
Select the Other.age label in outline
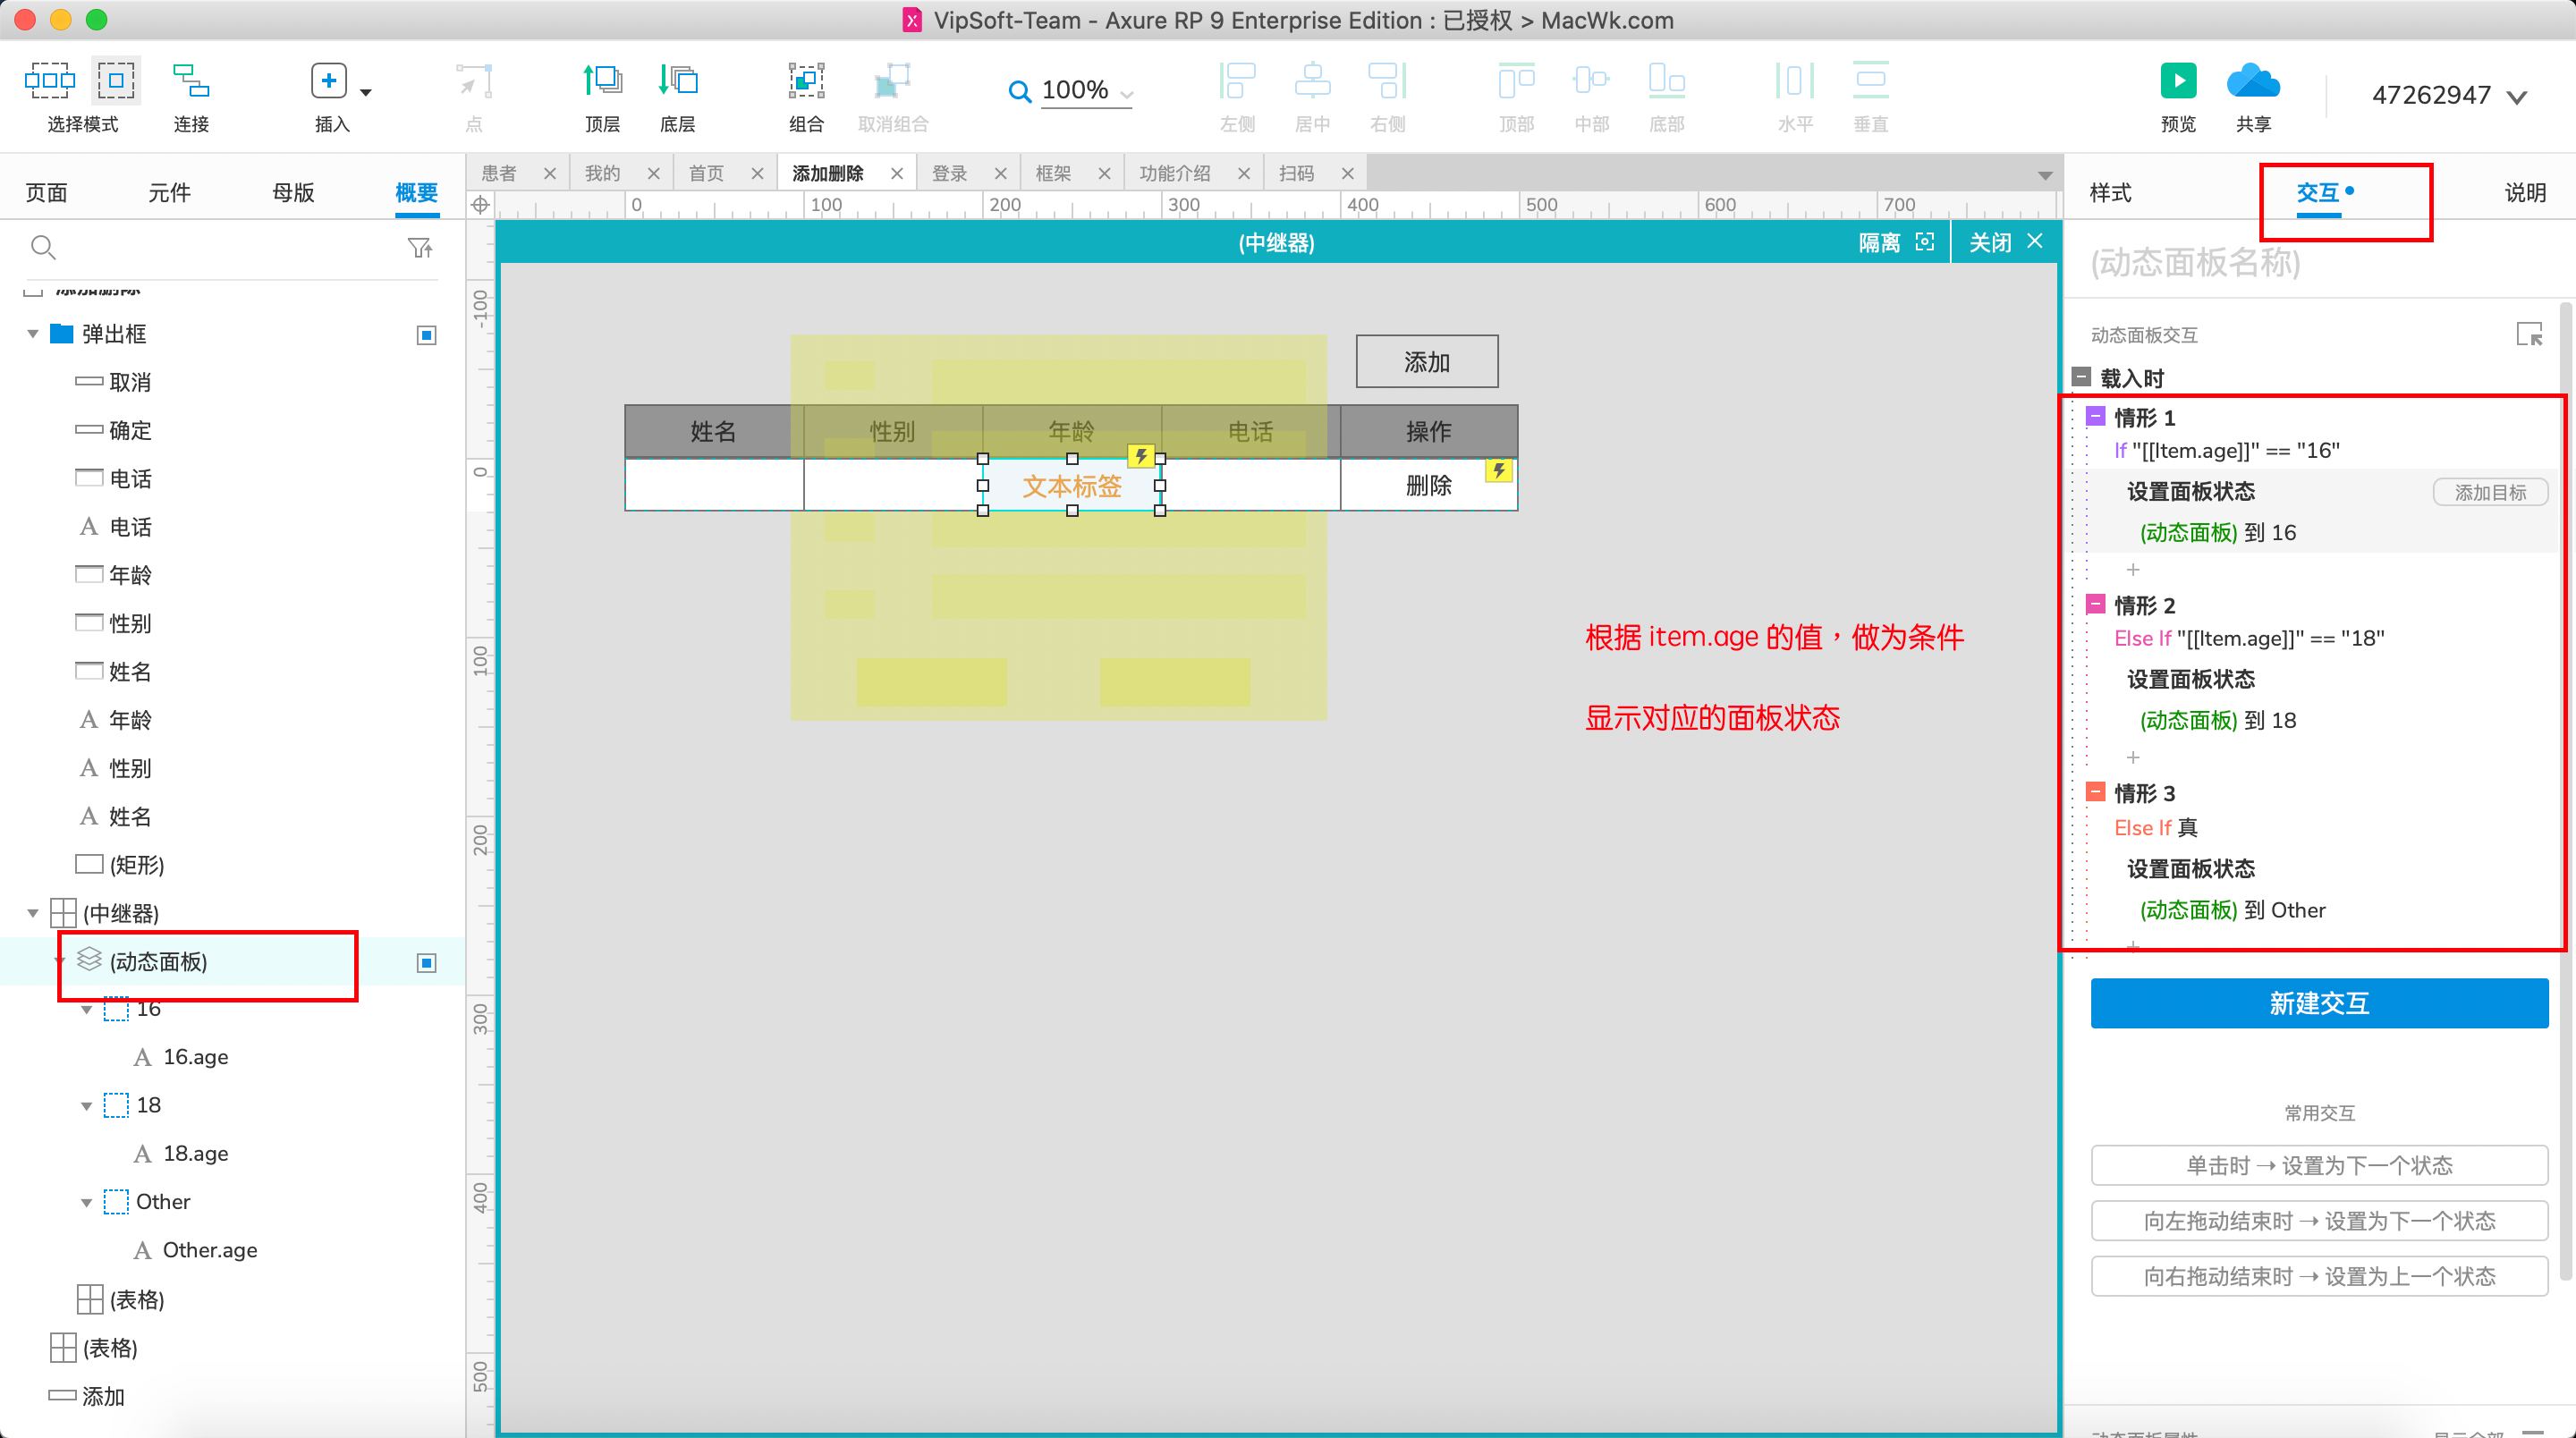click(x=210, y=1250)
